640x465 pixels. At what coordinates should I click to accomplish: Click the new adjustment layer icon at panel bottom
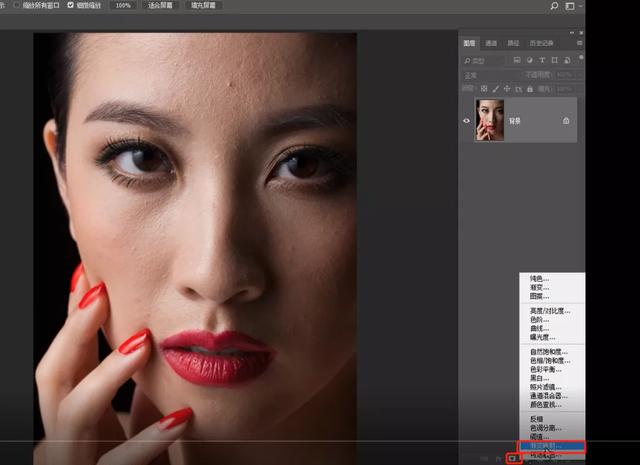click(x=513, y=458)
